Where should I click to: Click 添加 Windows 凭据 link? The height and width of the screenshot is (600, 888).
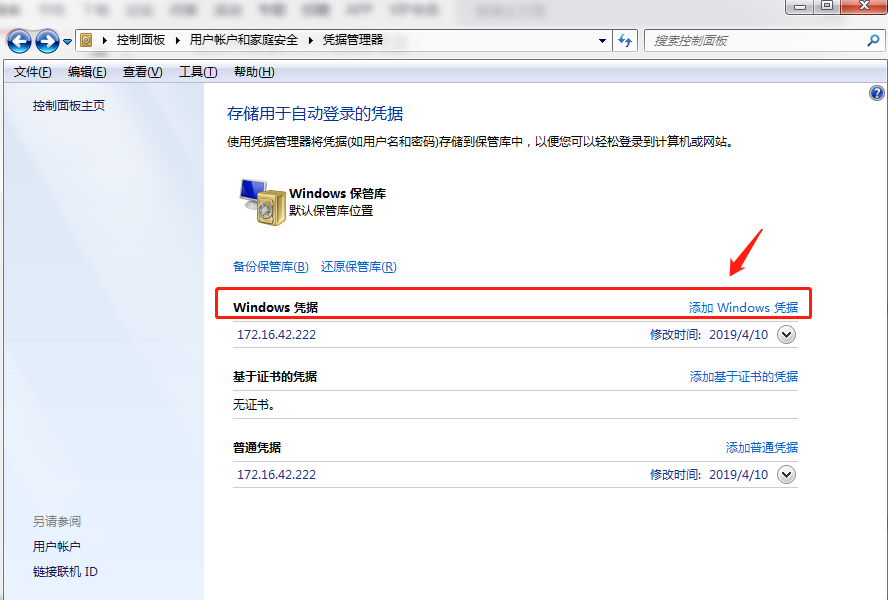[743, 308]
